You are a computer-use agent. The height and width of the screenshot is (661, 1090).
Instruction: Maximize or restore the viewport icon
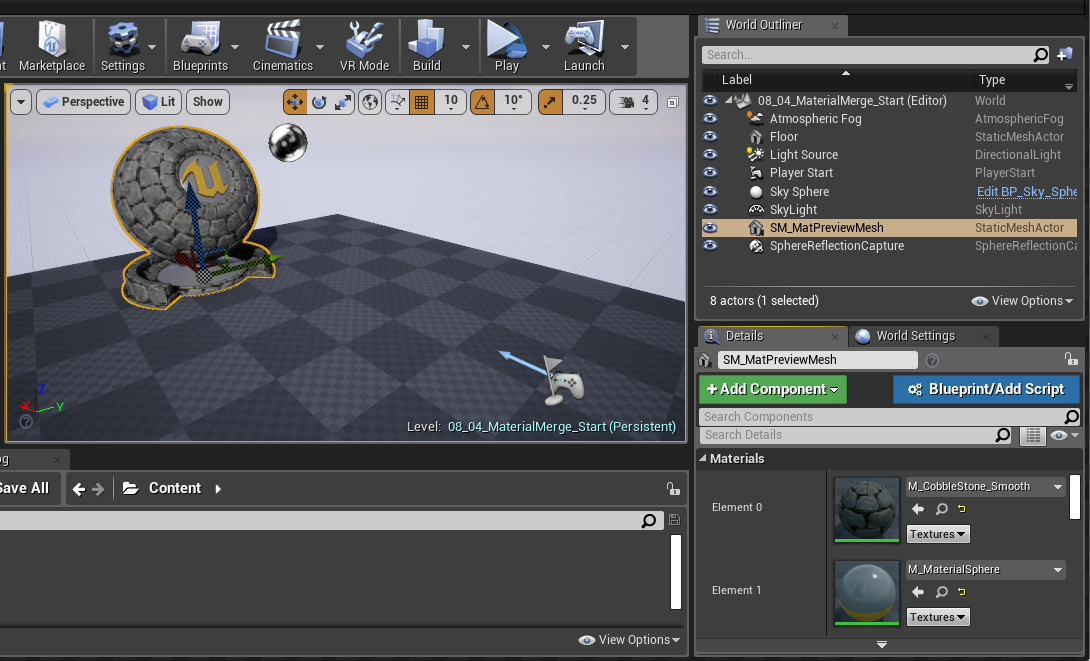672,102
